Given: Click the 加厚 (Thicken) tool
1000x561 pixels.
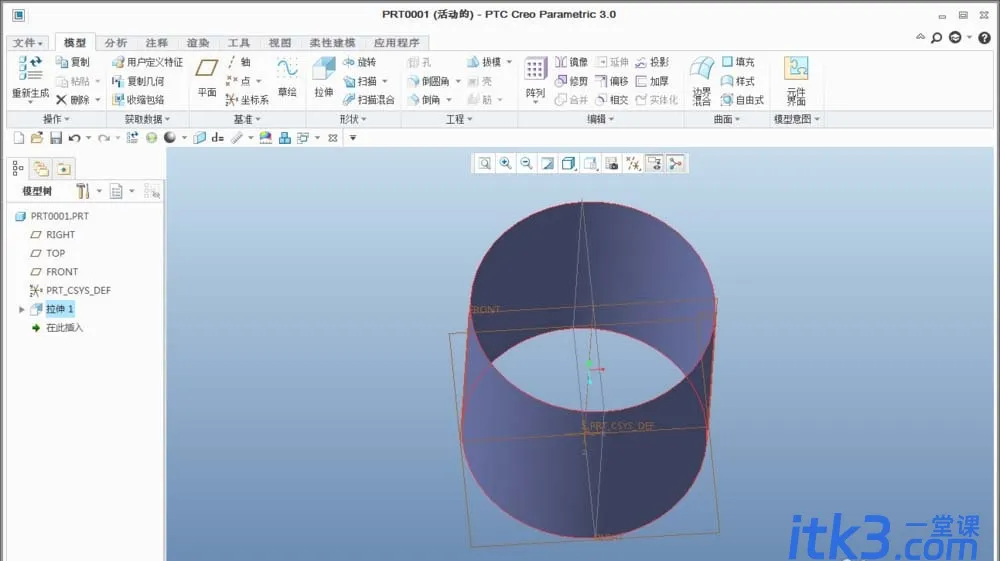Looking at the screenshot, I should pos(652,81).
